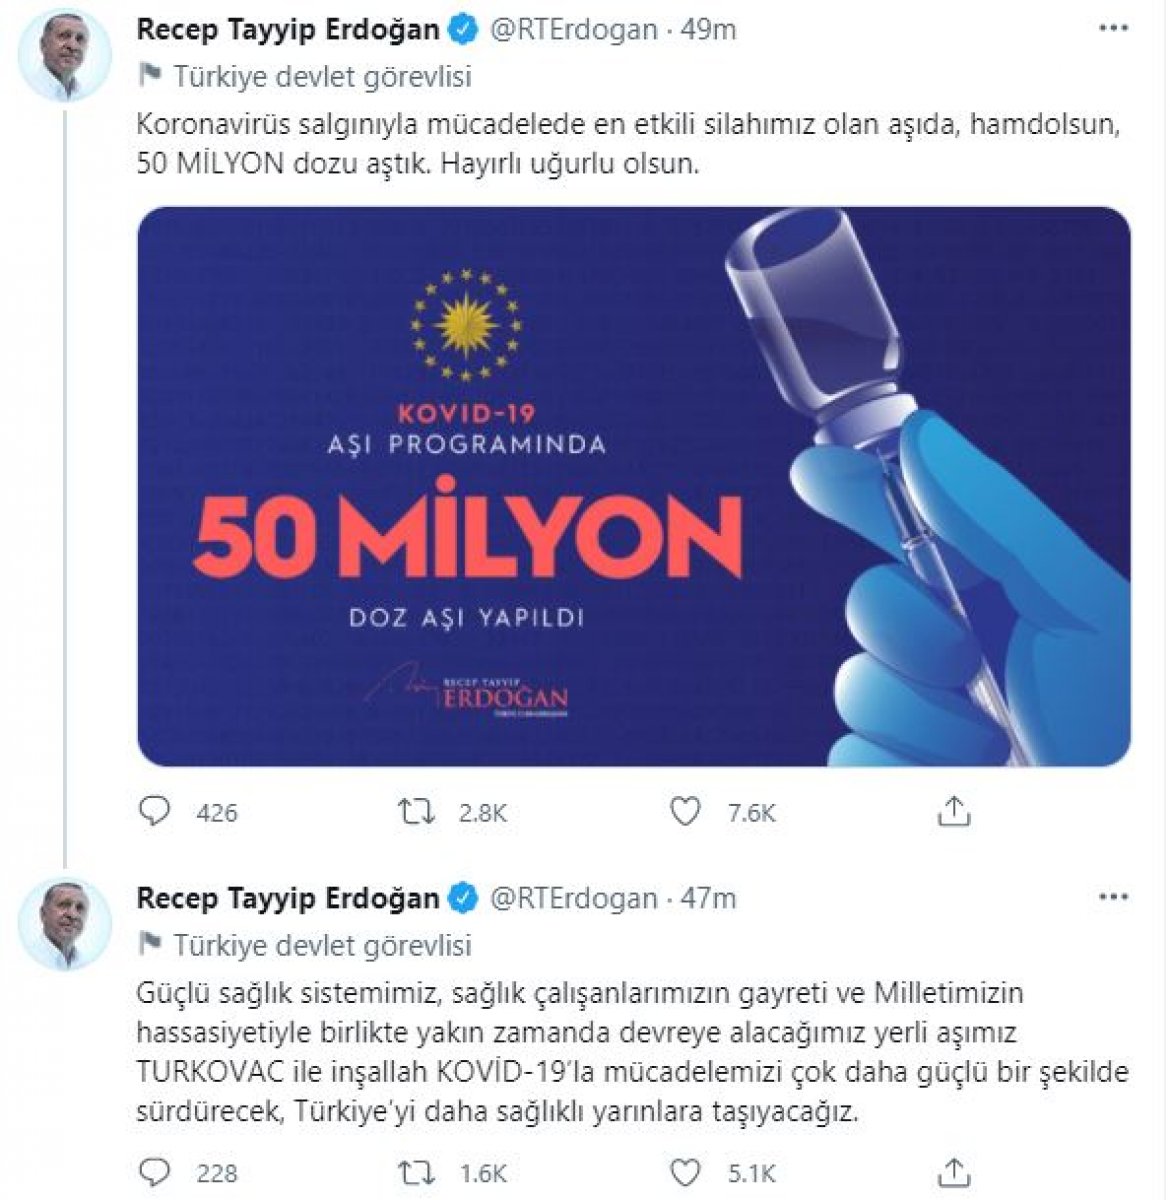
Task: Click the Recep Tayyip Erdoğan name on first tweet
Action: 288,30
